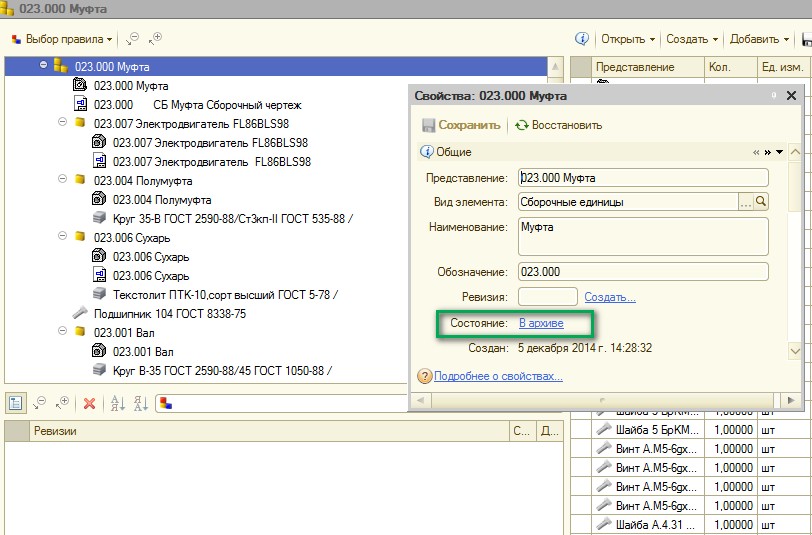Select Подшипник 104 ГОСТ 8338-75 tree item
The image size is (812, 535).
click(x=169, y=313)
